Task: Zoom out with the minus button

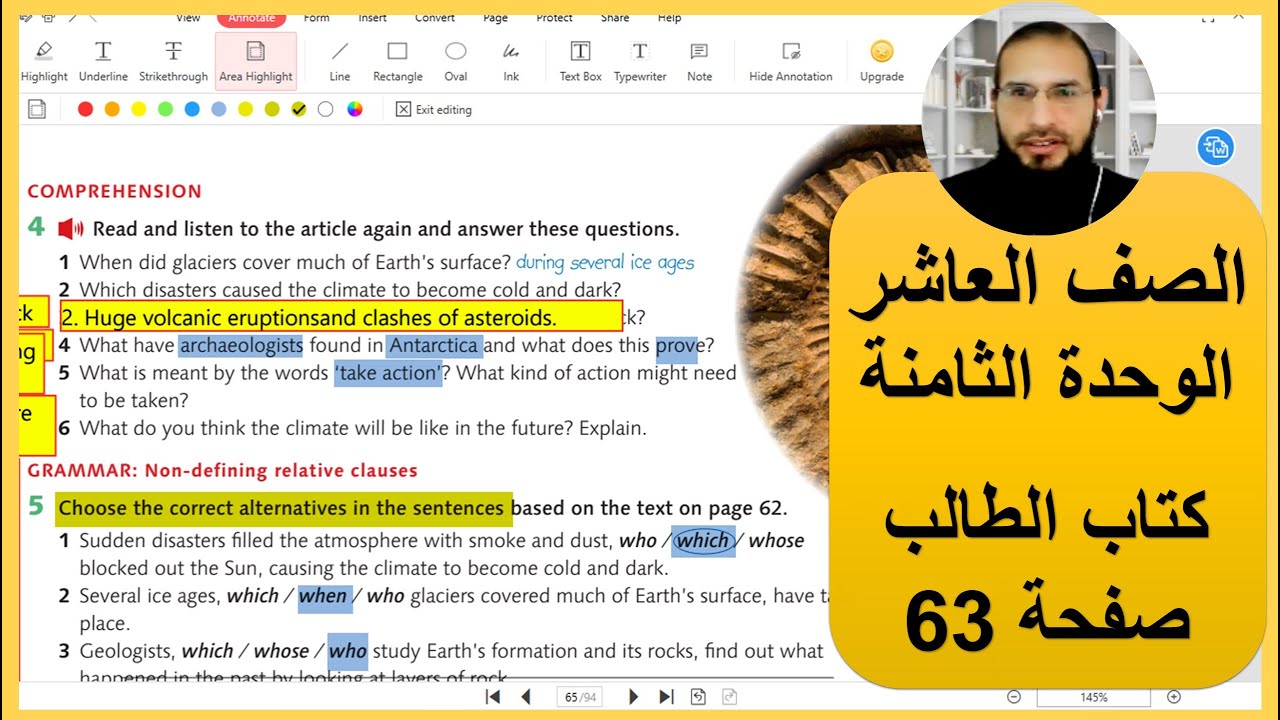Action: tap(1014, 697)
